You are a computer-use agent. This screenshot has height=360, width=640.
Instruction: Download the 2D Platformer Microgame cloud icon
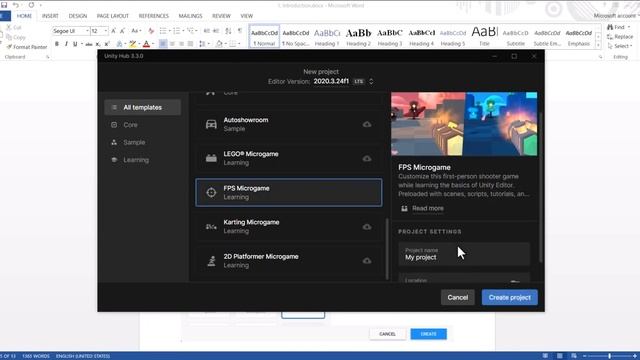367,260
